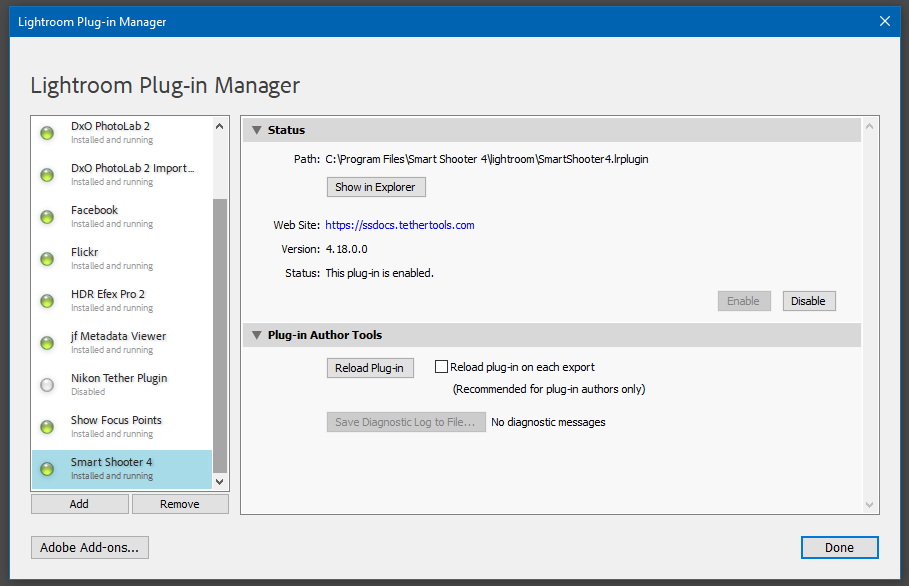Image resolution: width=909 pixels, height=586 pixels.
Task: Select the Facebook plug-in in the list
Action: 122,217
